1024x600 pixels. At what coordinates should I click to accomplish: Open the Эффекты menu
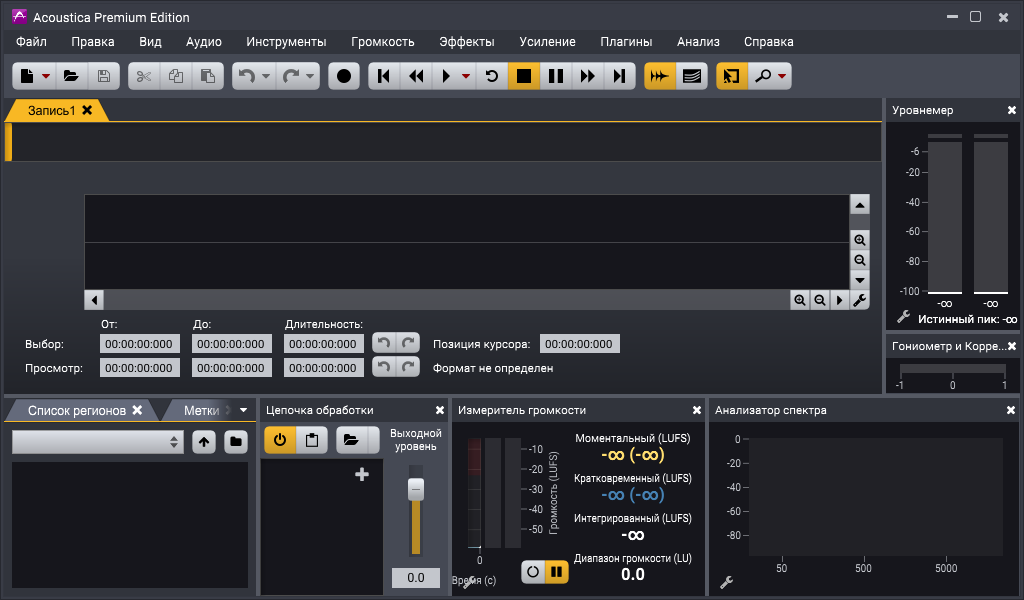pos(466,41)
